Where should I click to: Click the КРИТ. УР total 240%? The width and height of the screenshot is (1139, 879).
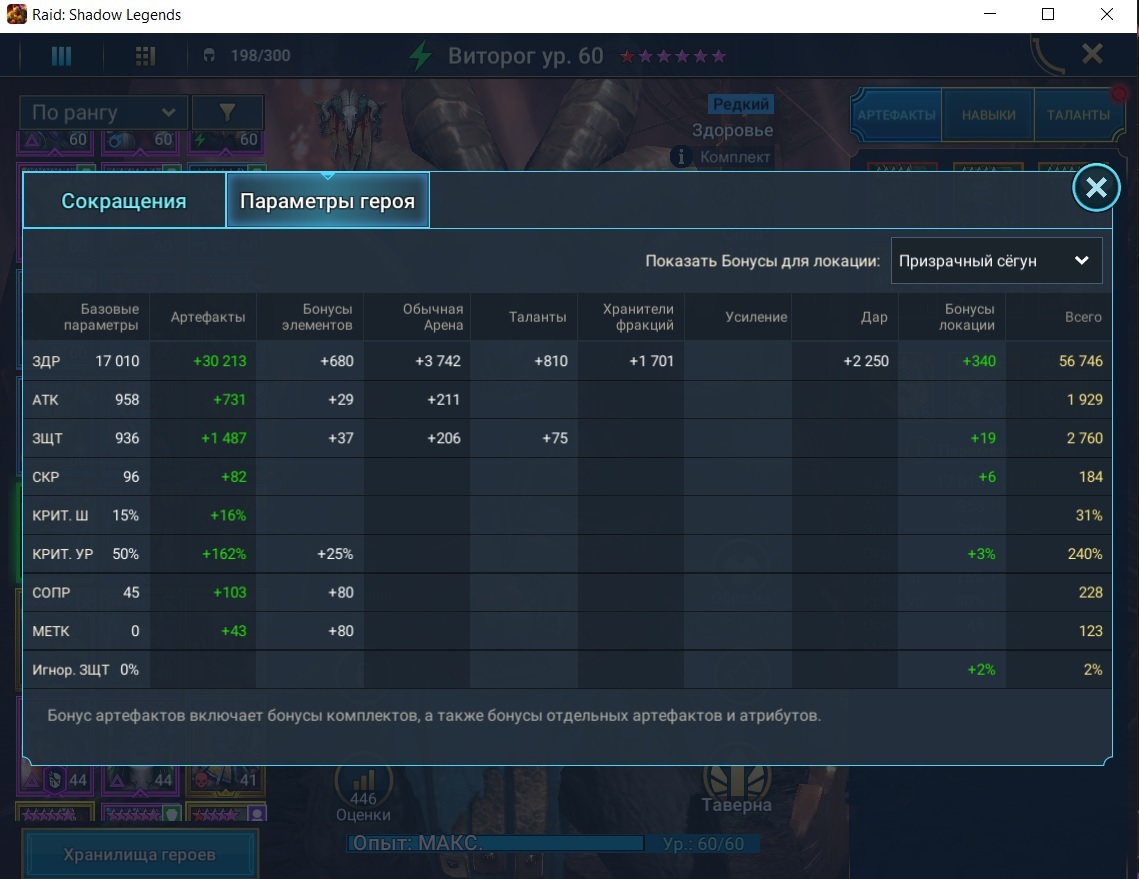coord(1085,554)
